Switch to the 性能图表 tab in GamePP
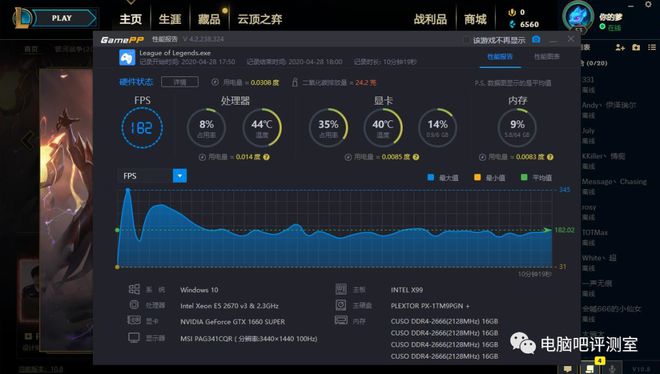 (x=547, y=57)
